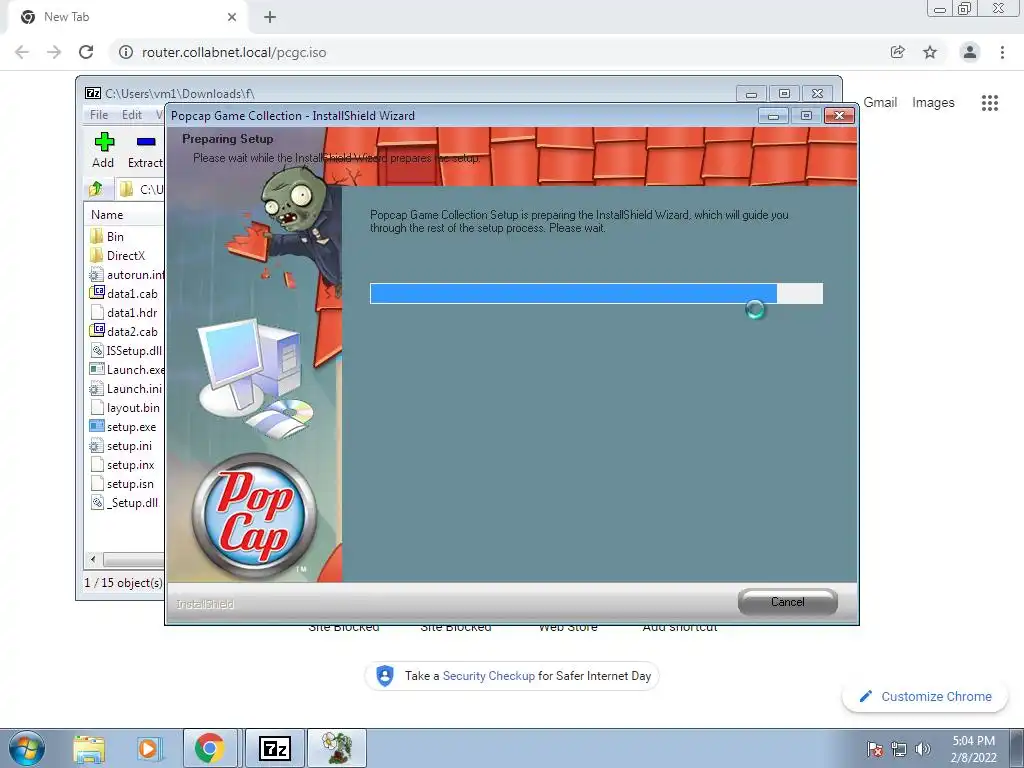Open a new tab with the plus button

tap(270, 17)
